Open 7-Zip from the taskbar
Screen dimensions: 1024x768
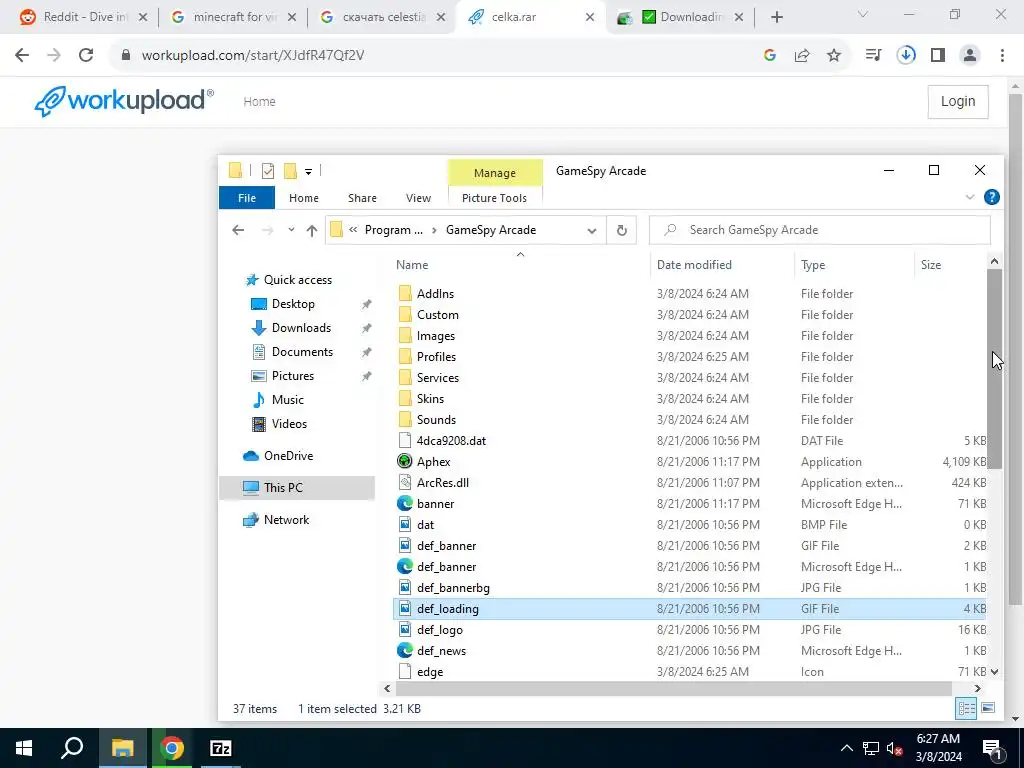point(221,748)
